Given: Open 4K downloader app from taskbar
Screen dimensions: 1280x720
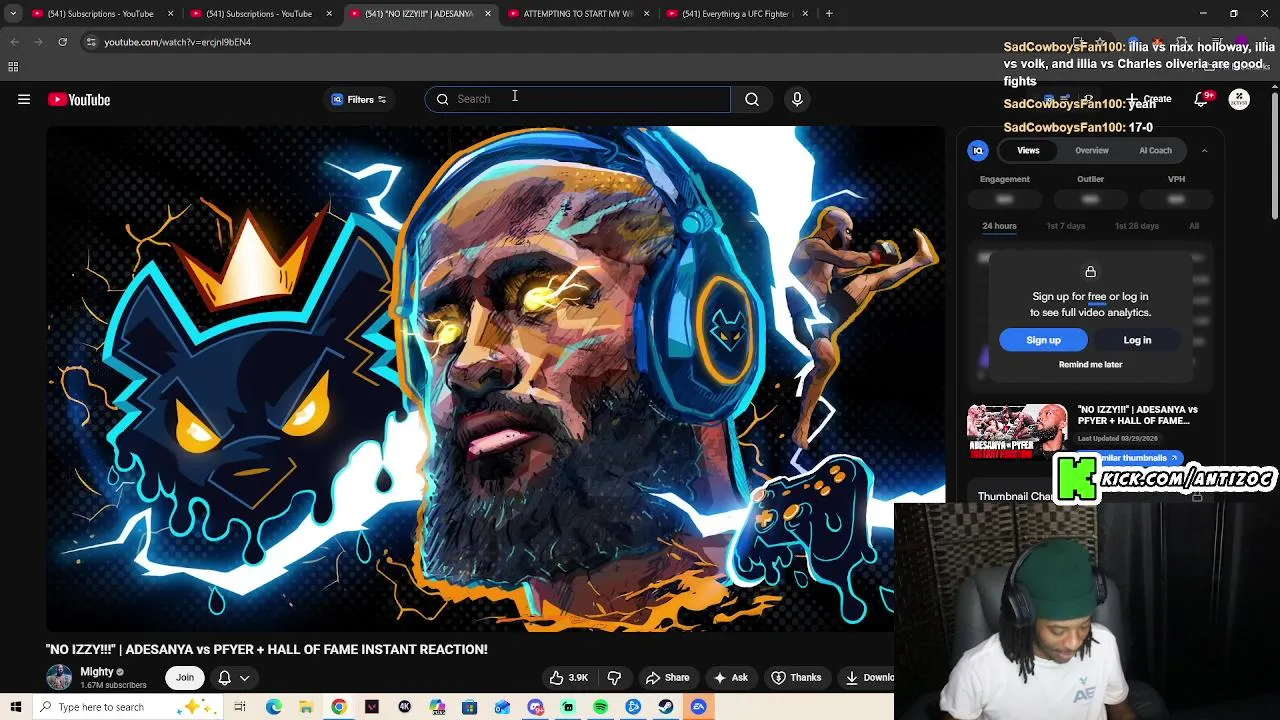Looking at the screenshot, I should pyautogui.click(x=405, y=707).
